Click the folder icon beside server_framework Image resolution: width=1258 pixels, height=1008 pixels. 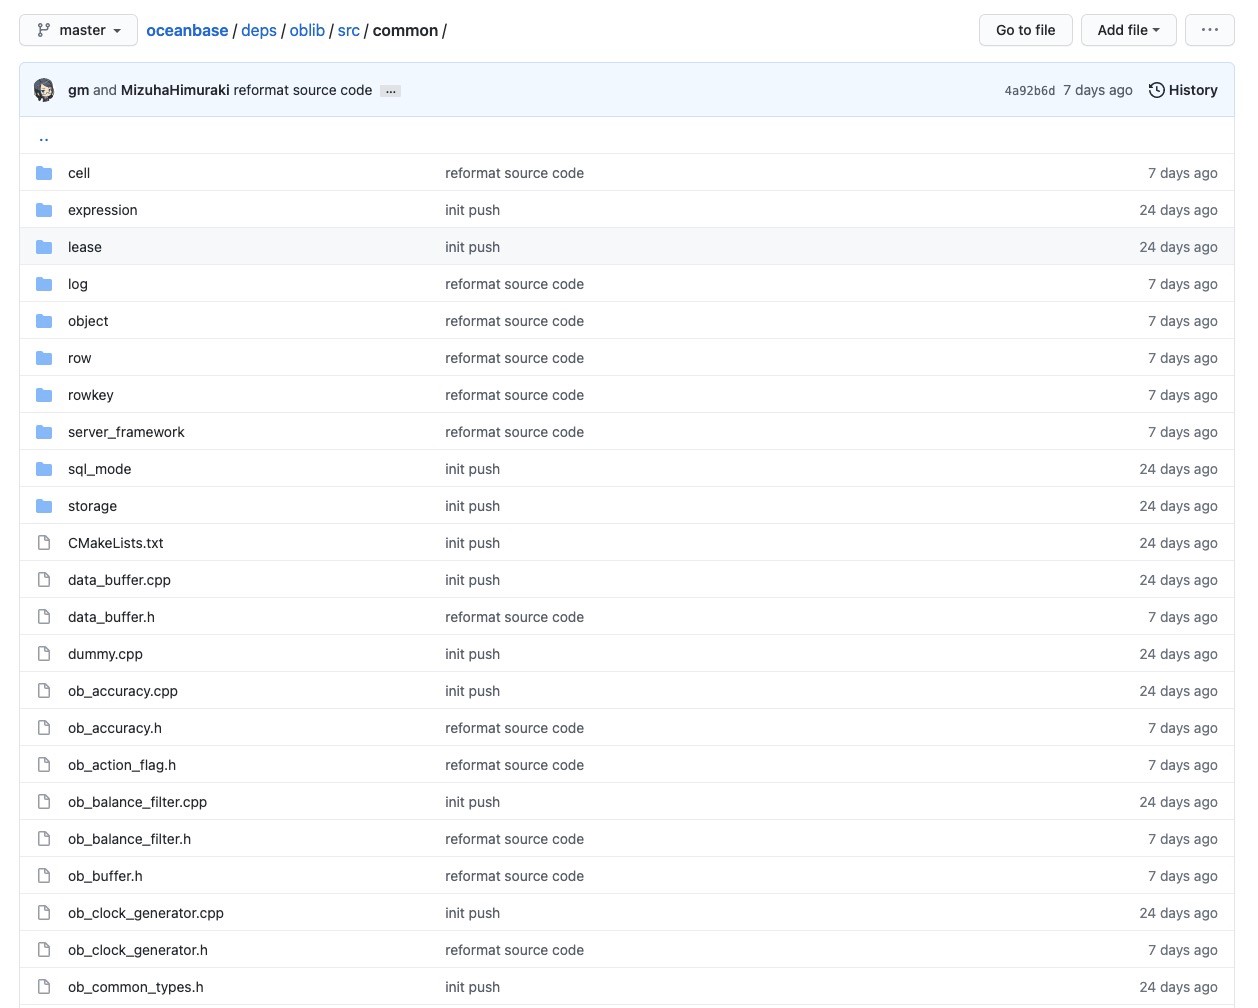click(x=44, y=432)
